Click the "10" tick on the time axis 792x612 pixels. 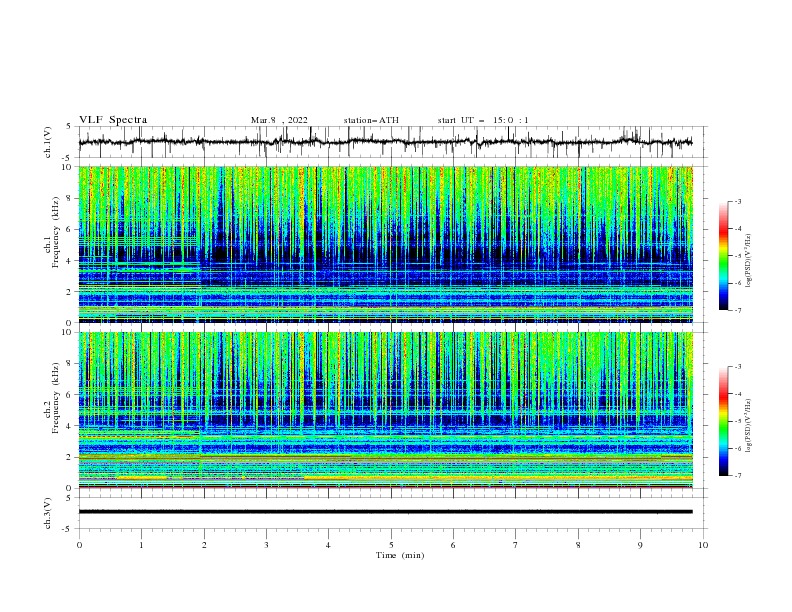(x=703, y=545)
